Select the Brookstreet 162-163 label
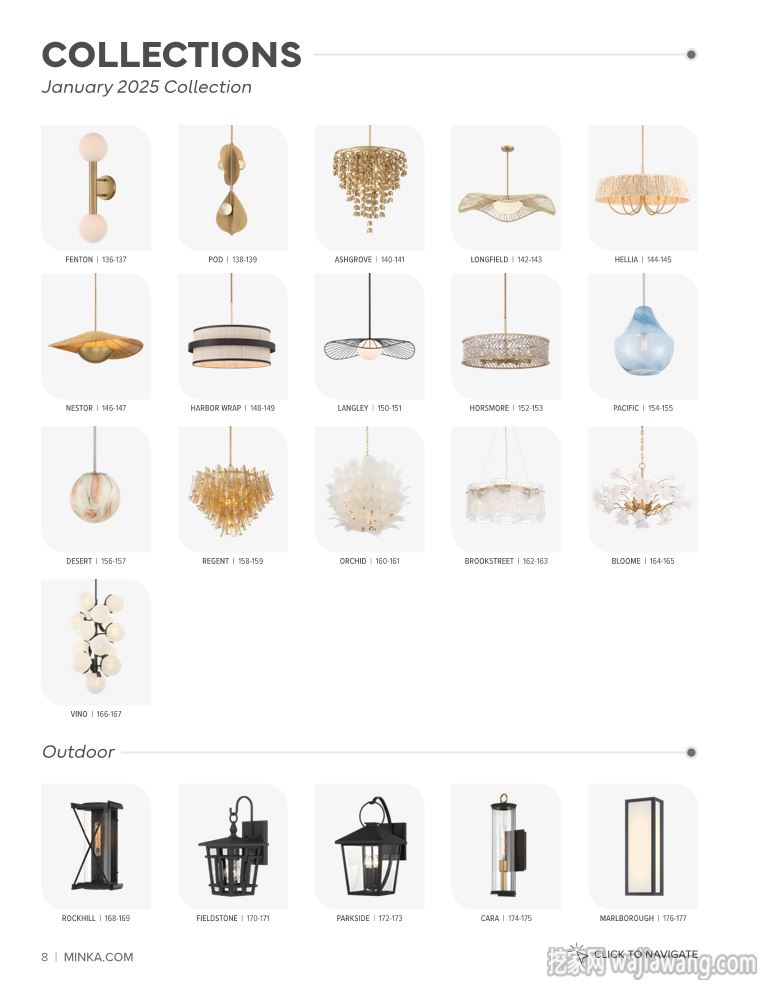The width and height of the screenshot is (765, 990). tap(506, 561)
